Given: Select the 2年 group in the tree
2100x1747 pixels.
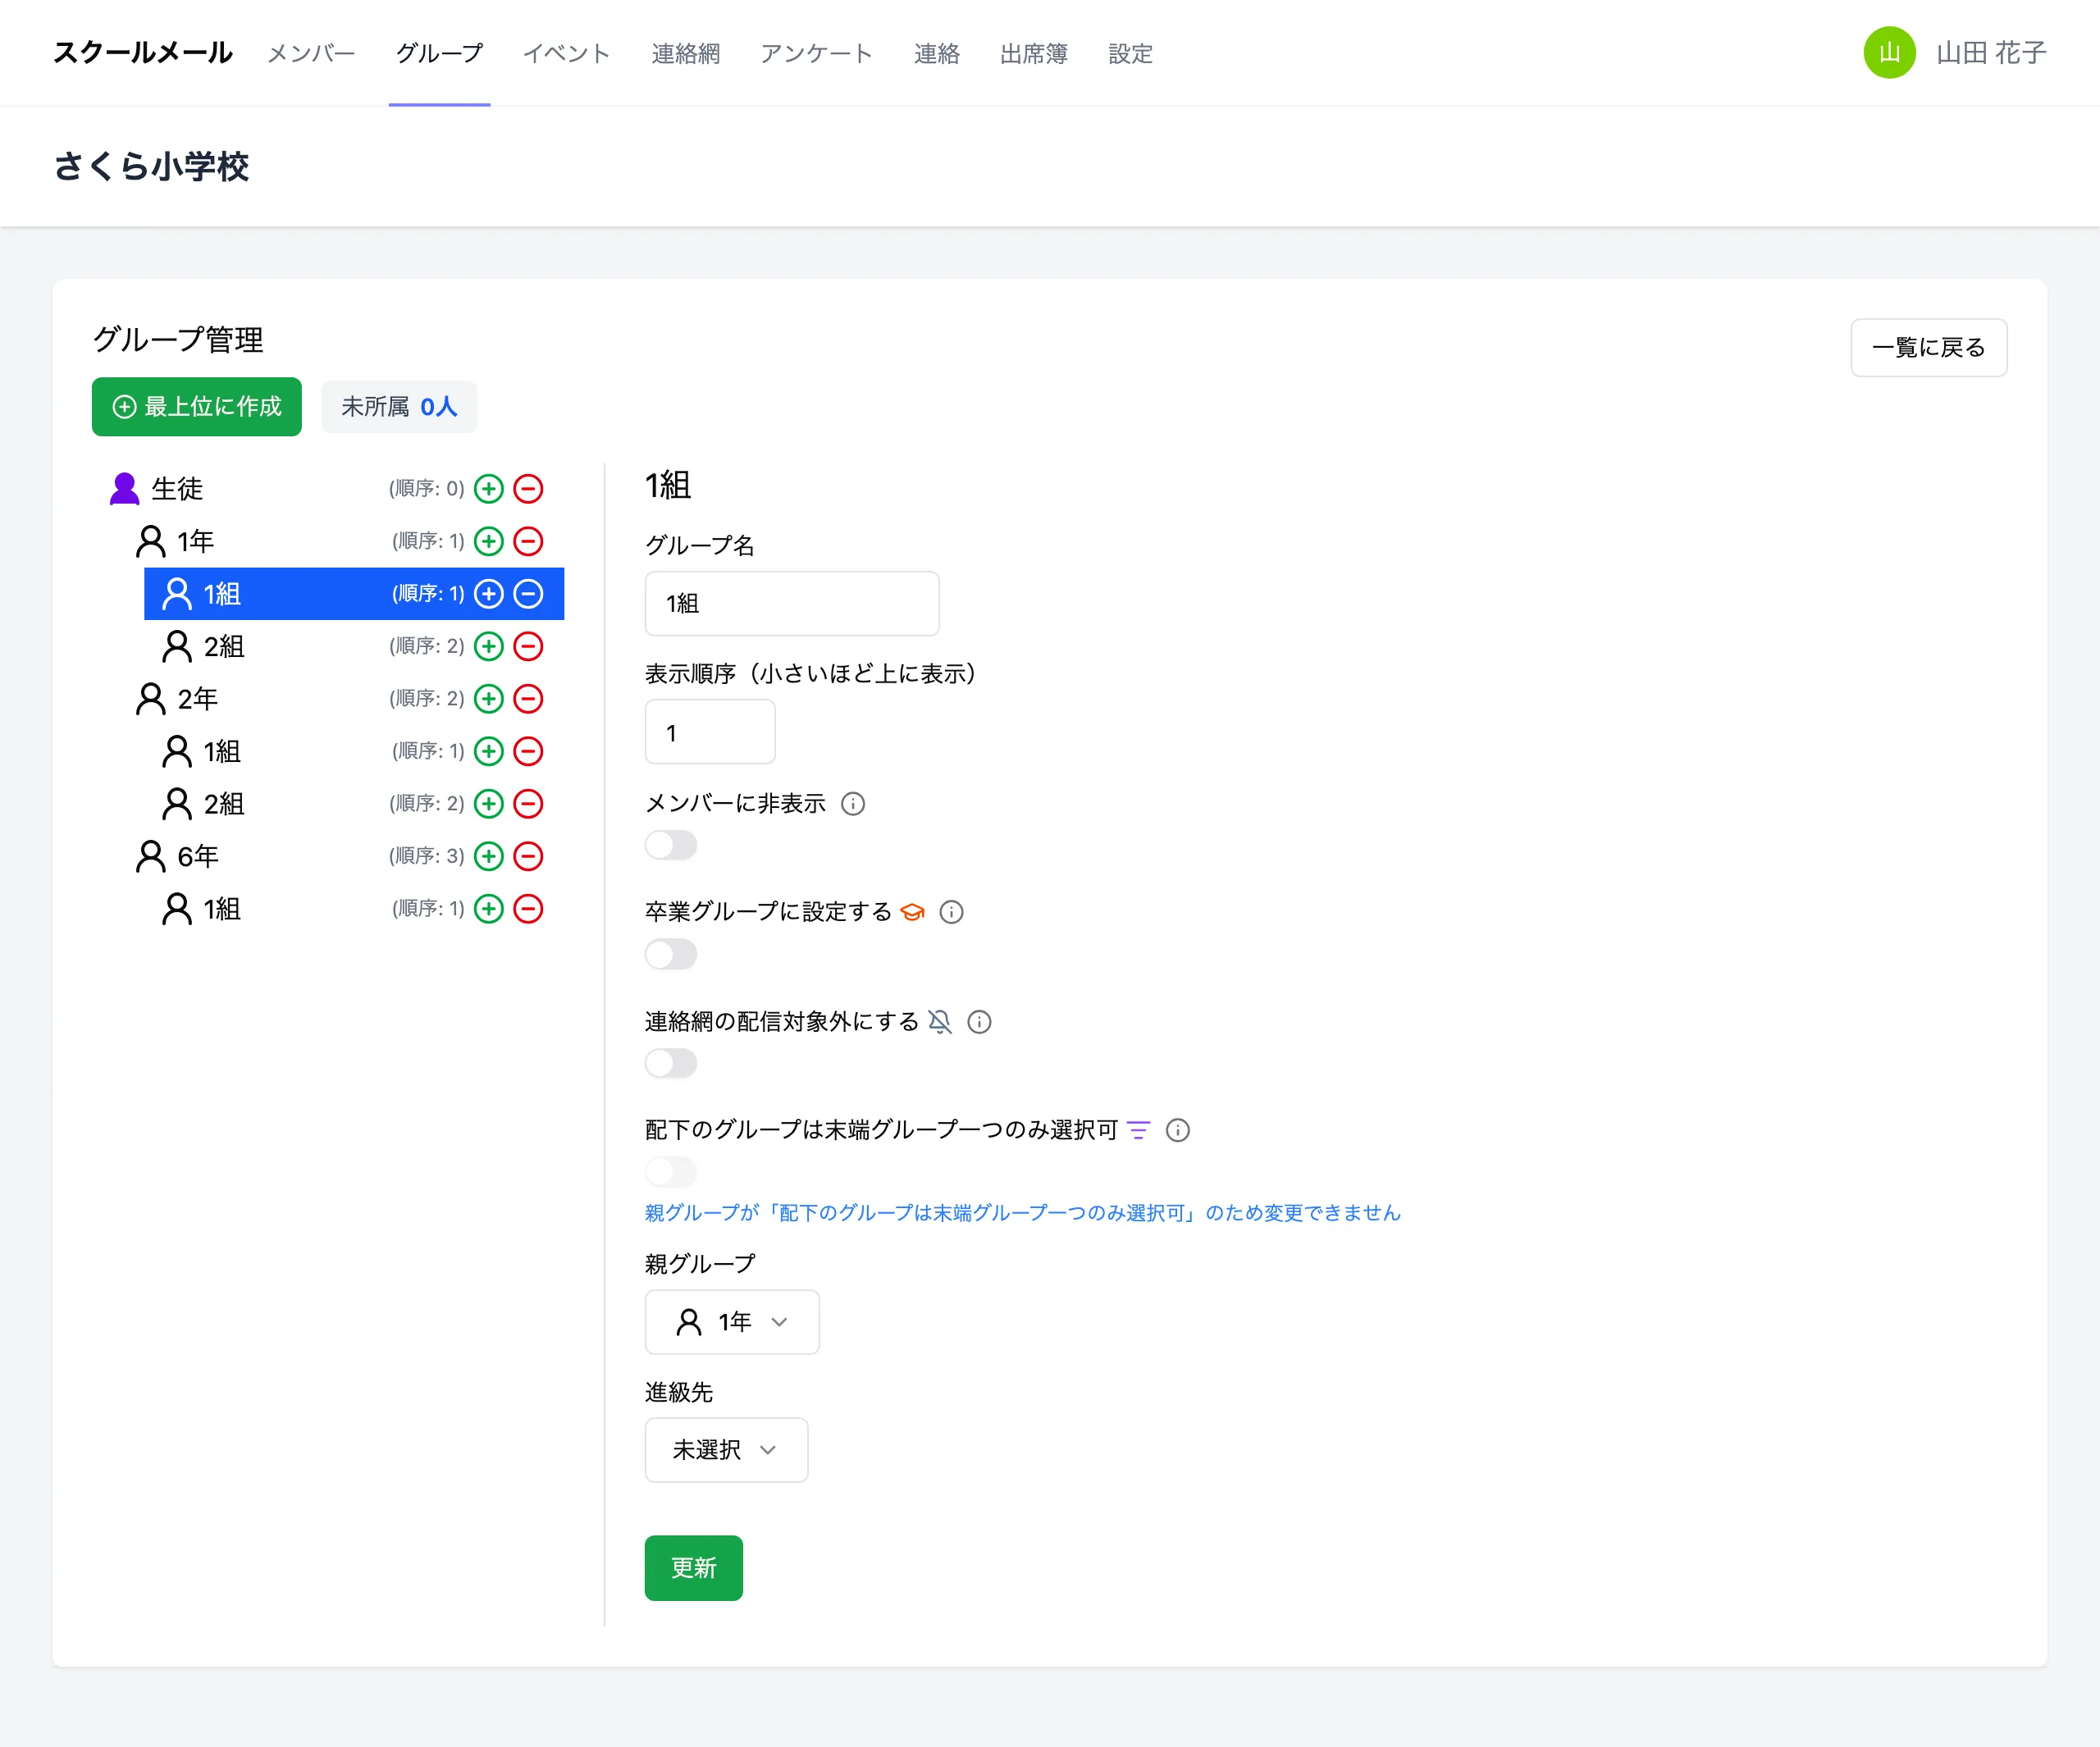Looking at the screenshot, I should [341, 698].
